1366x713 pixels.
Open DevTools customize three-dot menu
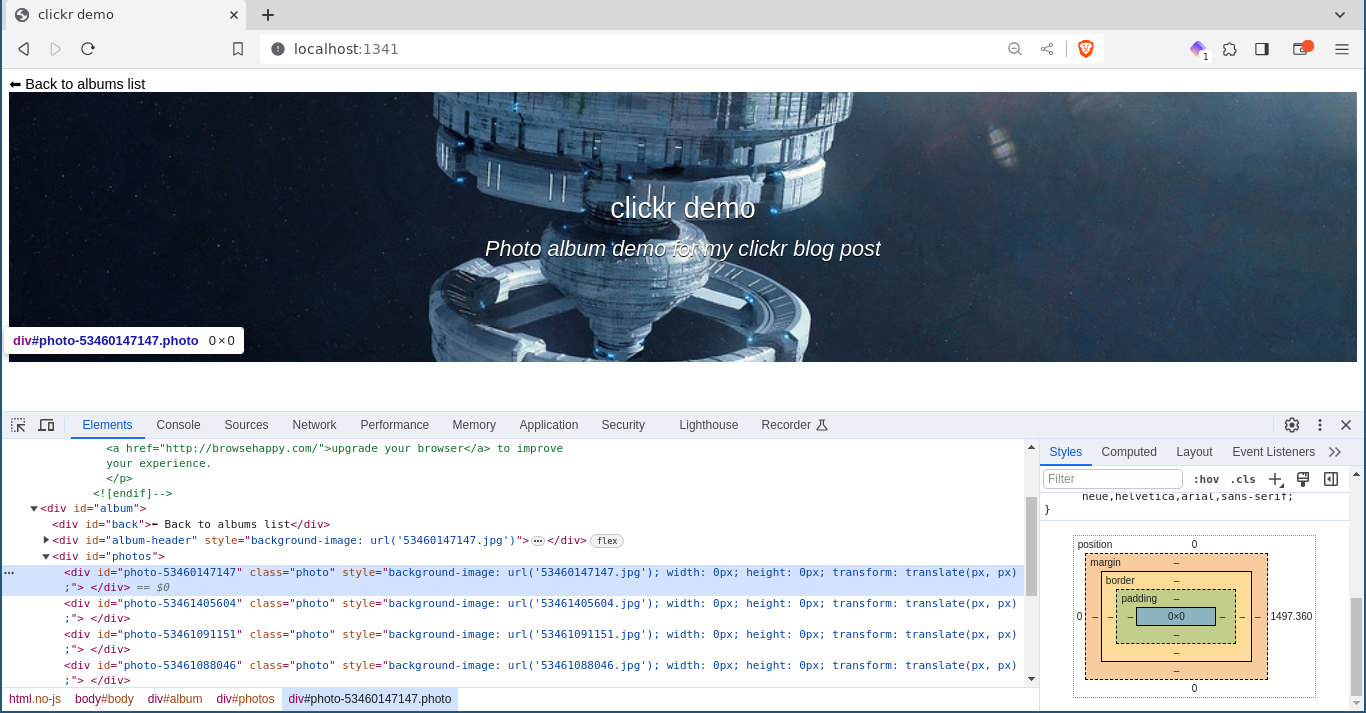(1320, 425)
